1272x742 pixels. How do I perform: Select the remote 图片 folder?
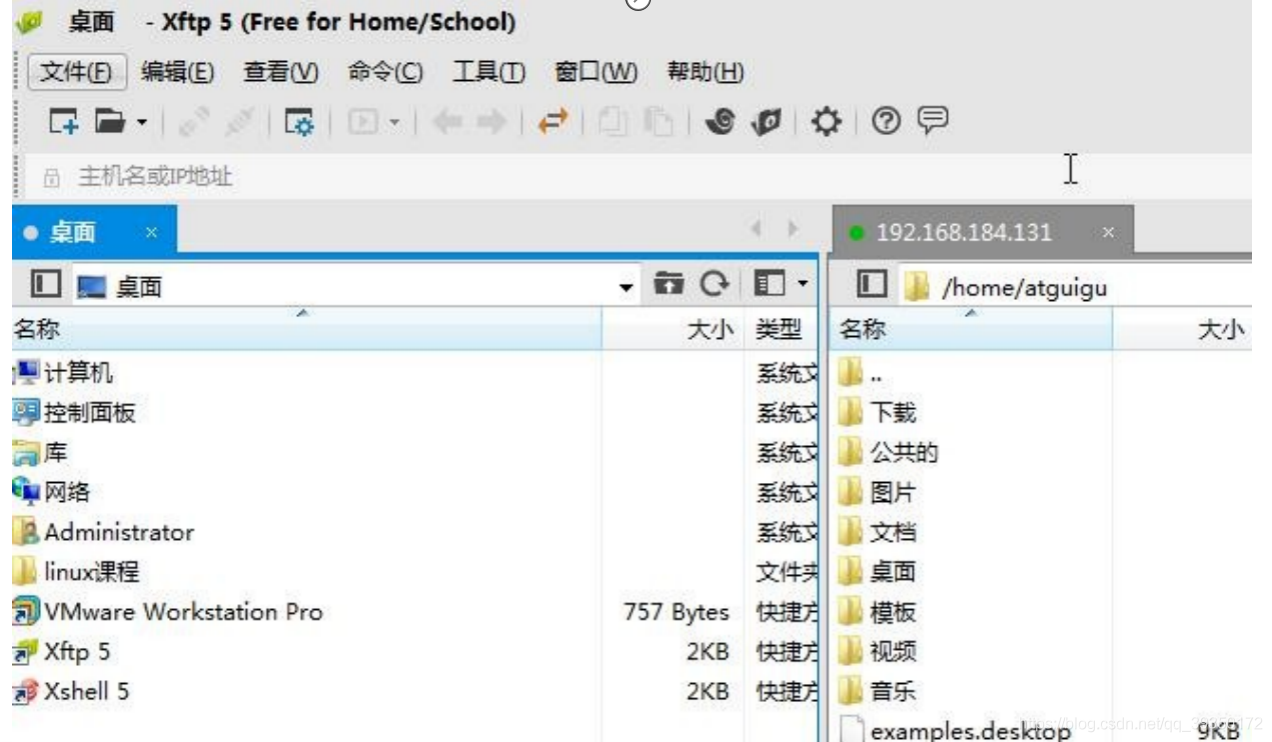(x=878, y=492)
